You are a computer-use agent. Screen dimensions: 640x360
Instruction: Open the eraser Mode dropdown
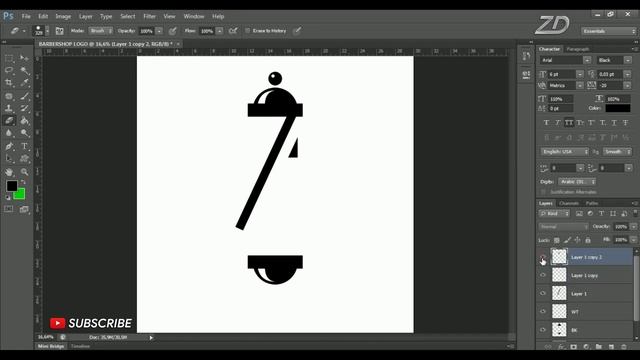pos(100,31)
